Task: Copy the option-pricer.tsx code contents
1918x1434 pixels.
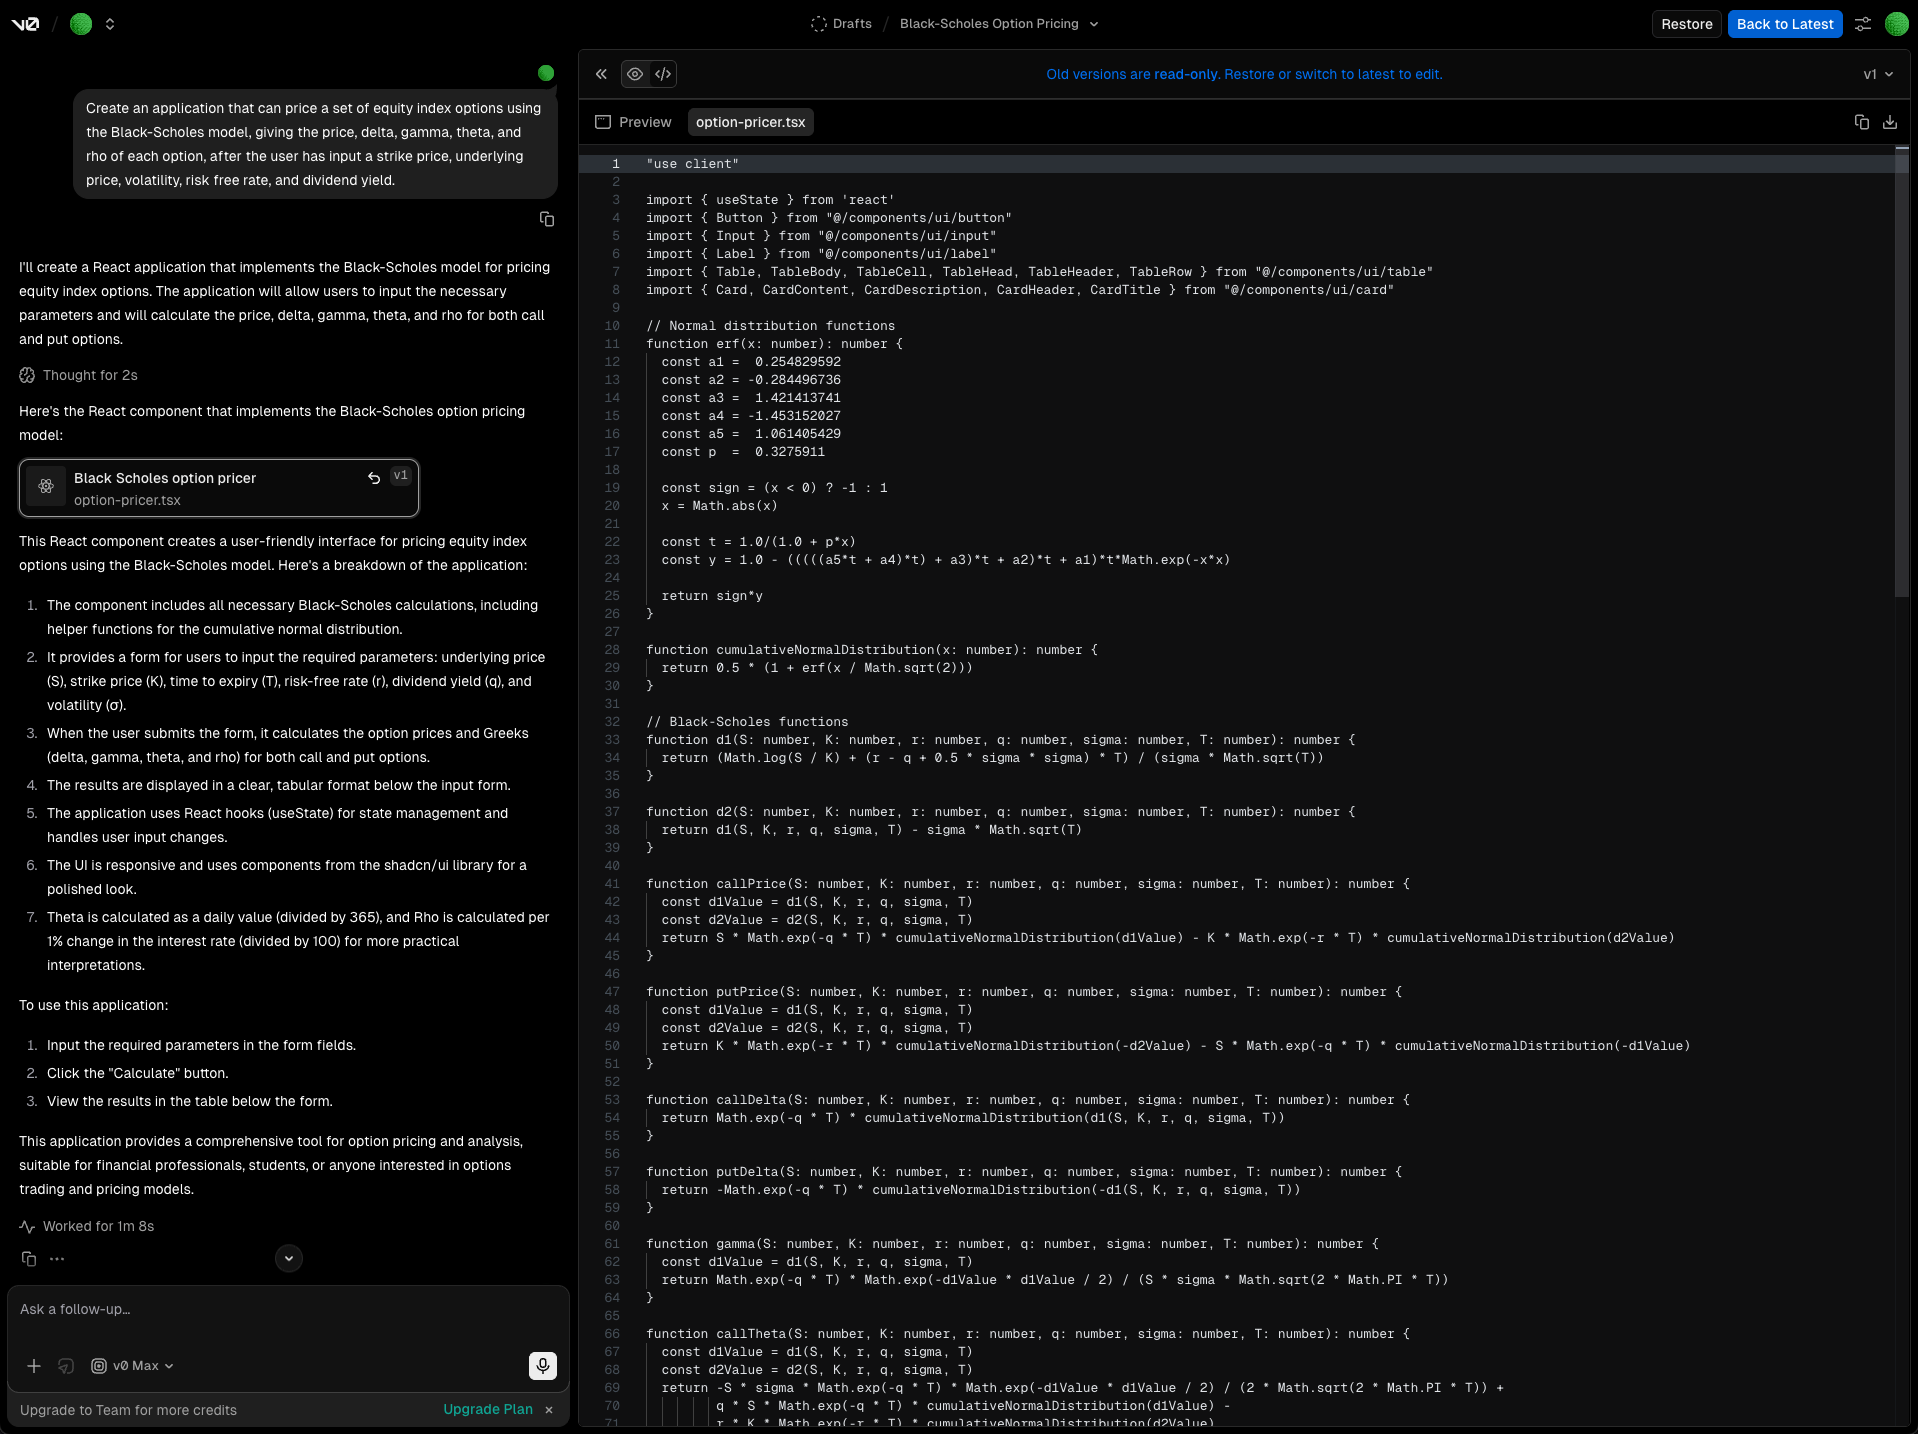Action: pos(1861,122)
